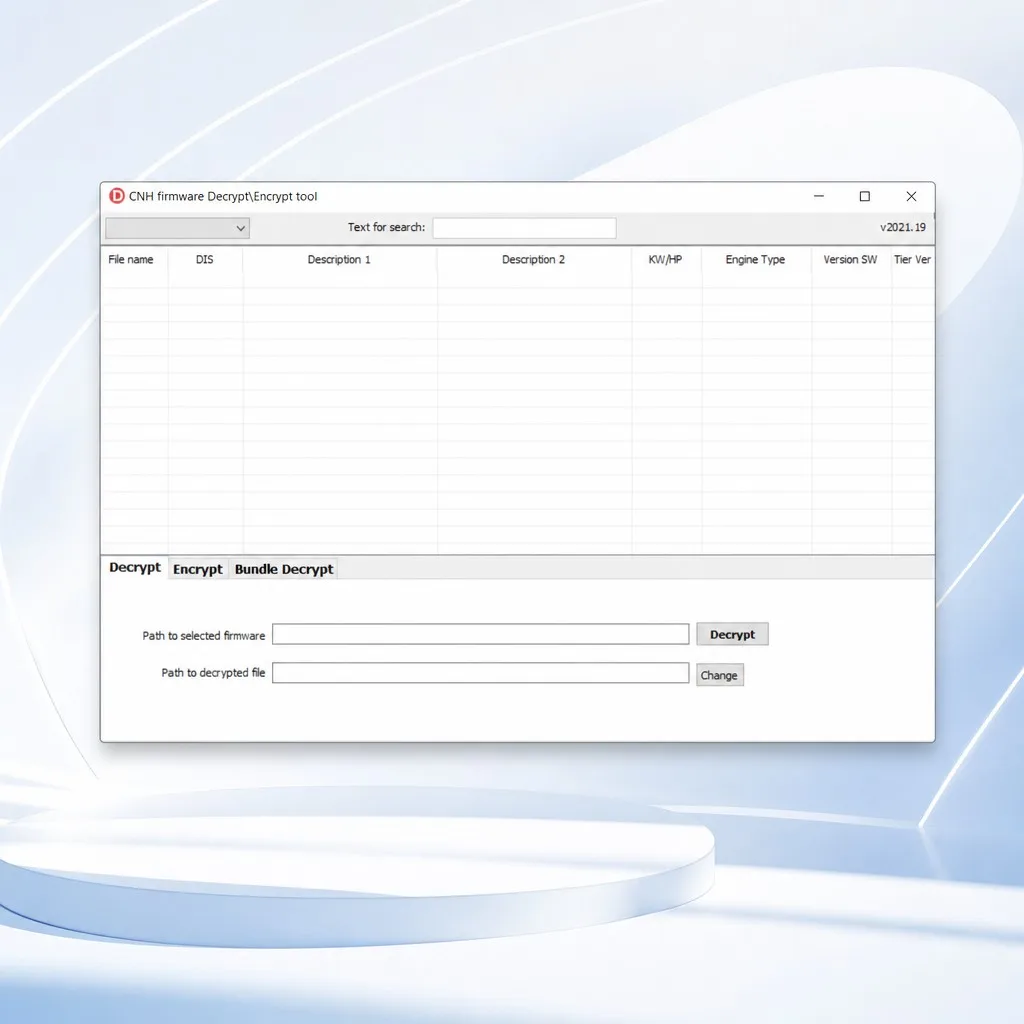Switch to the Encrypt tab

click(x=198, y=569)
